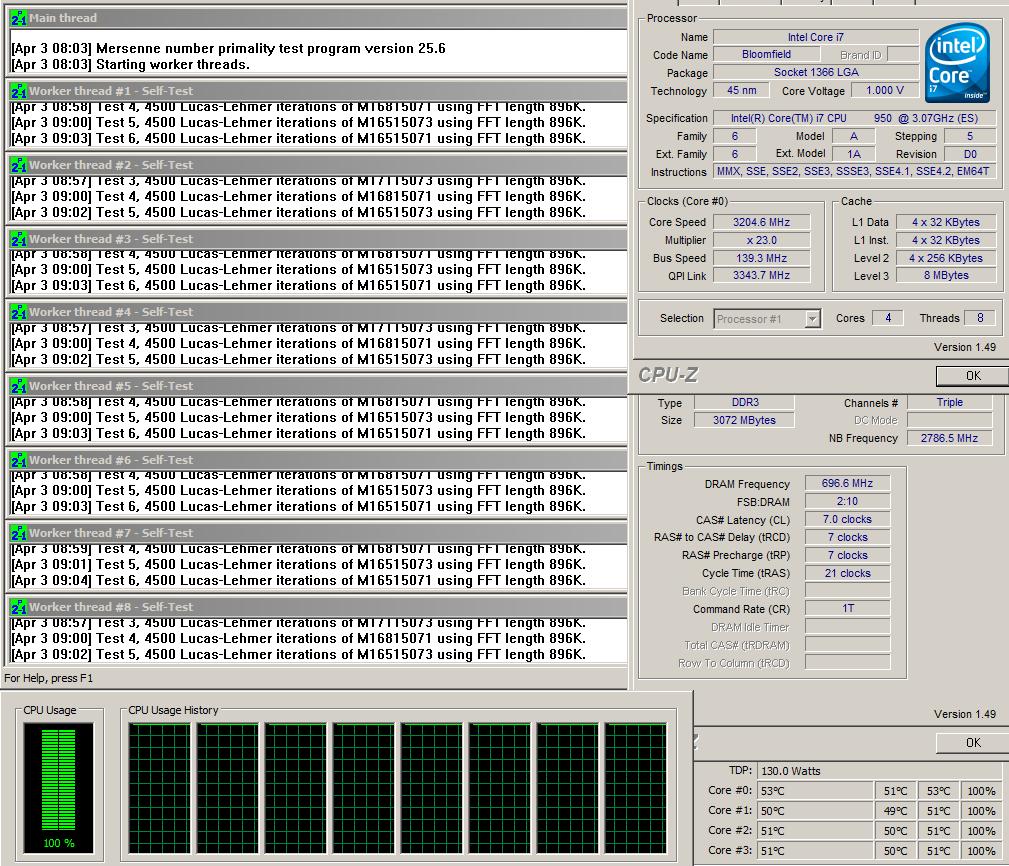Click the Level 2 cache value
This screenshot has height=866, width=1009.
[946, 258]
